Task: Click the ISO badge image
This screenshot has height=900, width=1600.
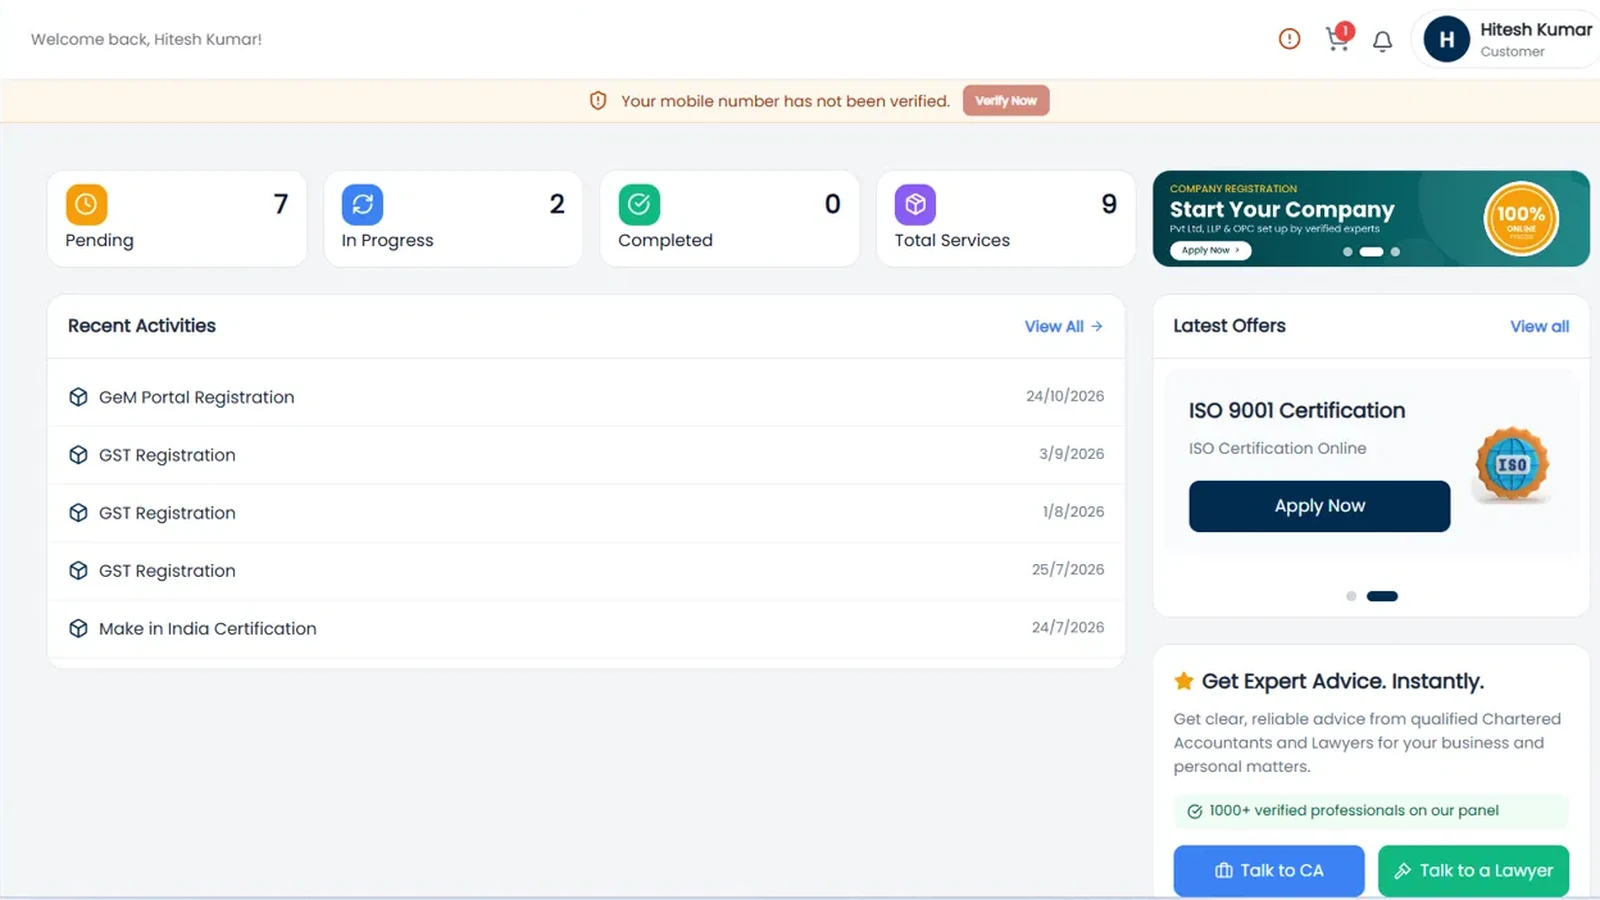Action: [x=1512, y=464]
